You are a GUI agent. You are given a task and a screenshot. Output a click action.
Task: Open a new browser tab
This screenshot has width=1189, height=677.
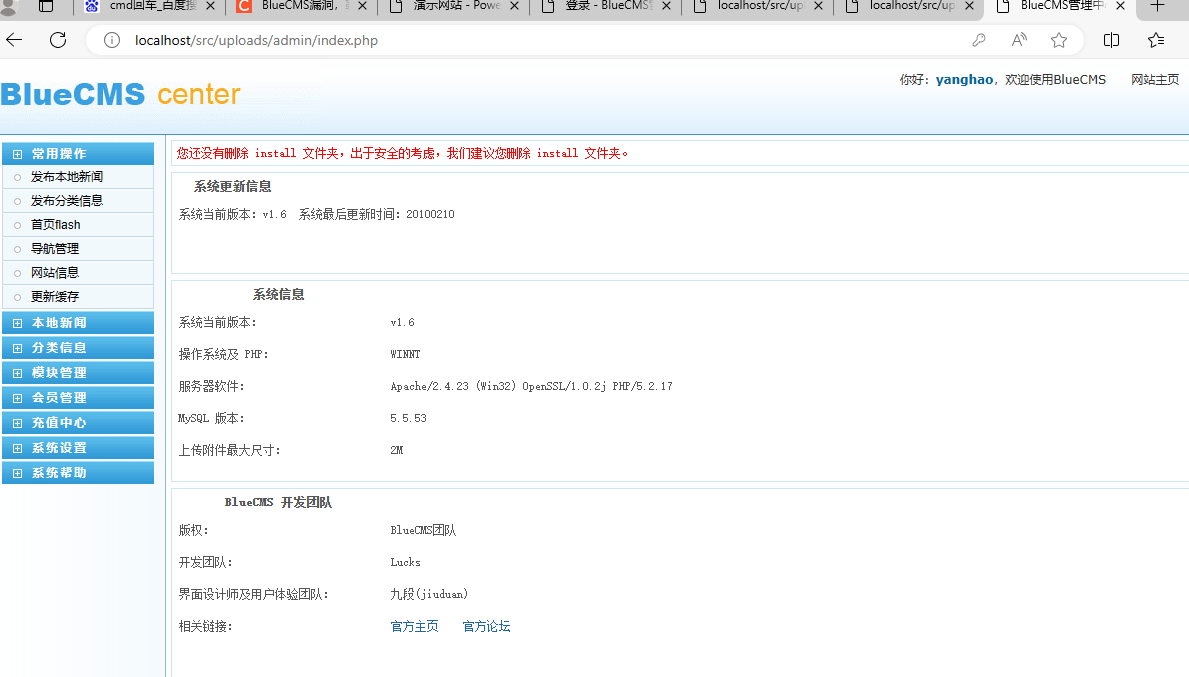[1157, 6]
